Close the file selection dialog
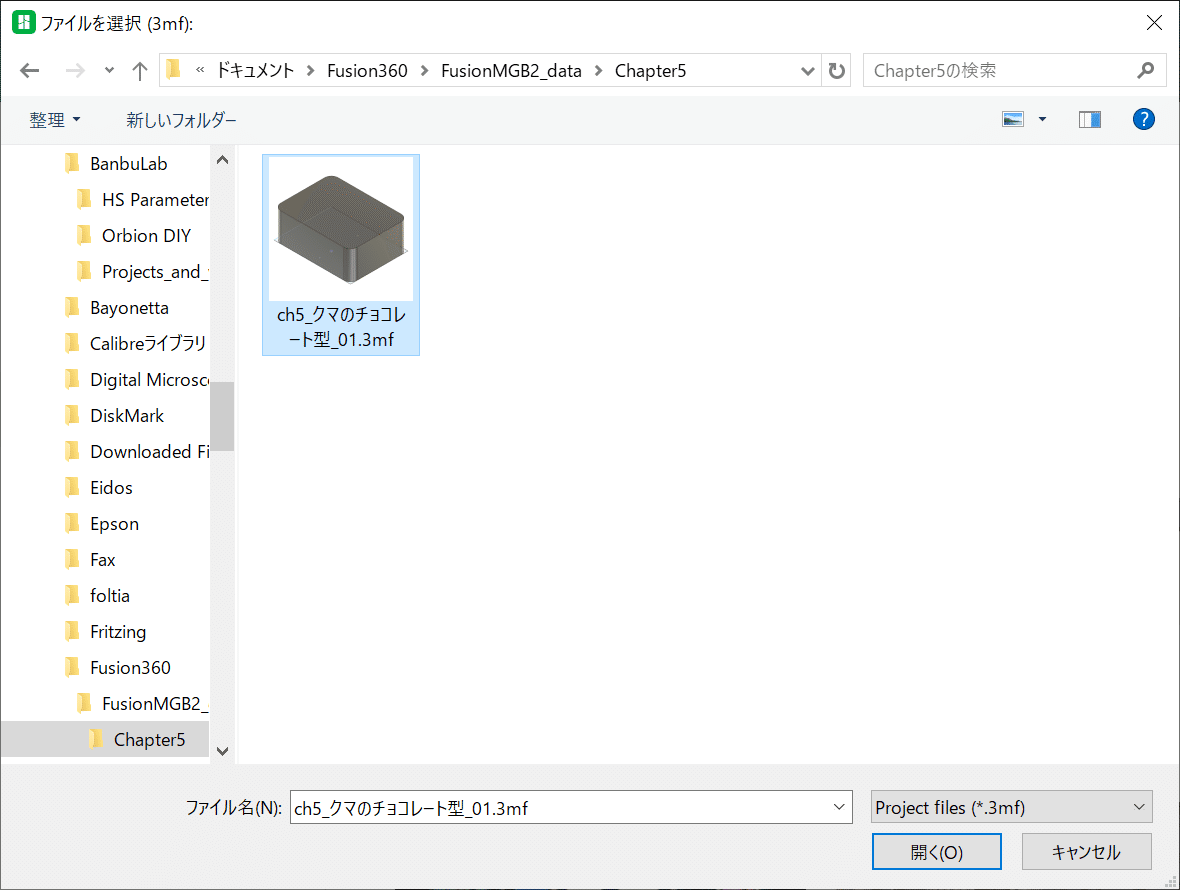 [x=1154, y=23]
